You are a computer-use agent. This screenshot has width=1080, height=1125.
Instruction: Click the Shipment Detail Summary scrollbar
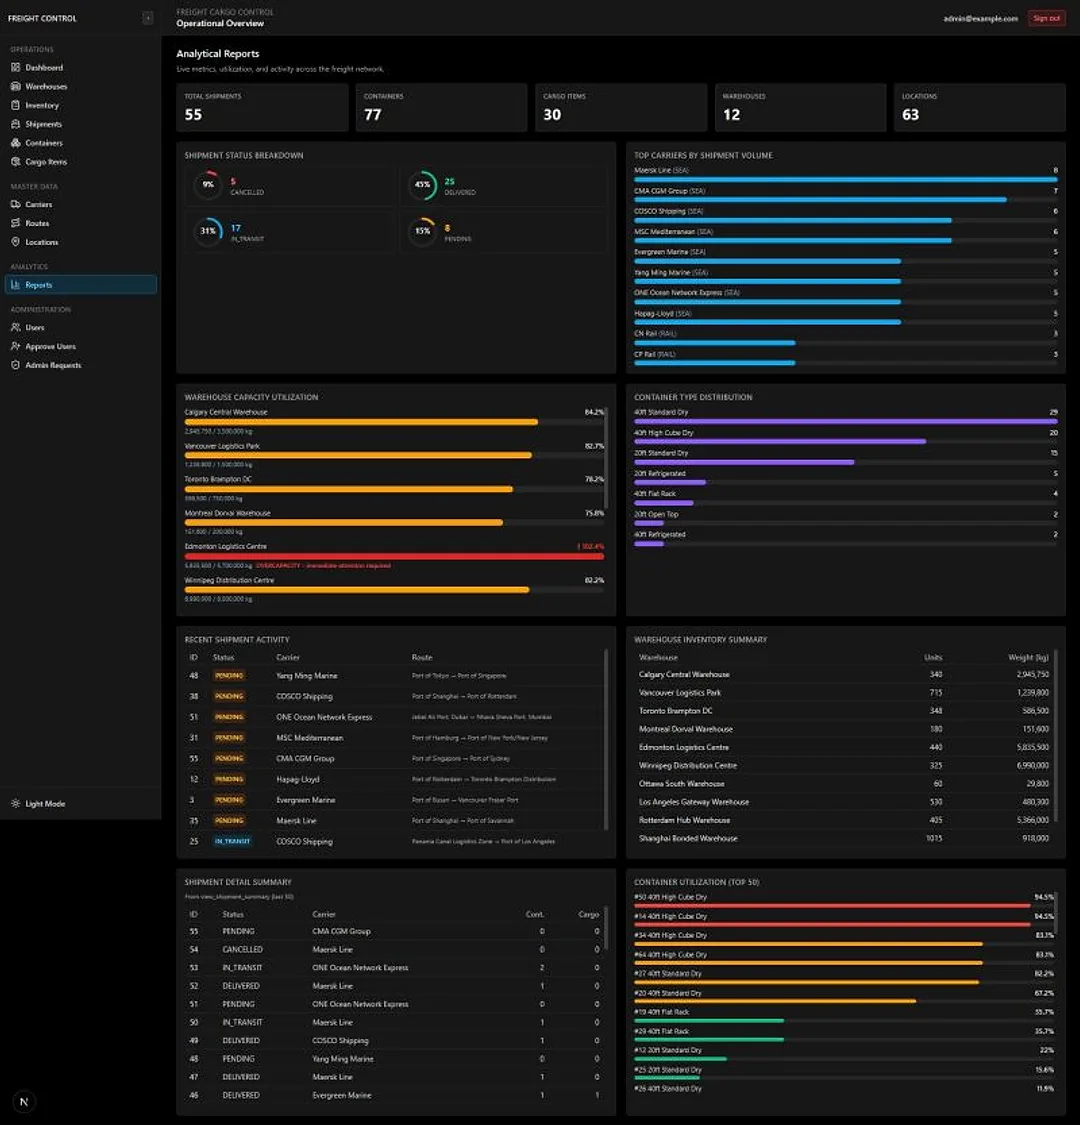tap(606, 927)
